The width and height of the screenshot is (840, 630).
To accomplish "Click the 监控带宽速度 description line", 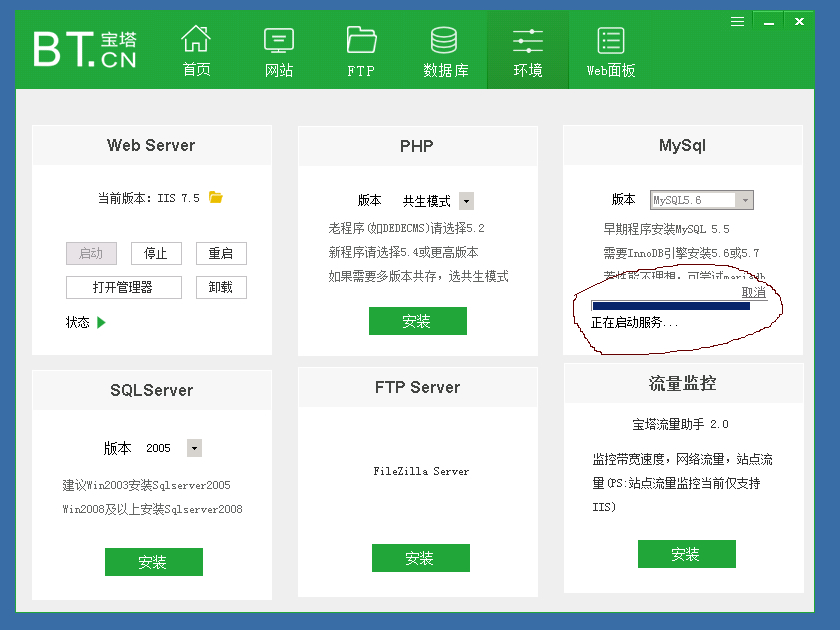I will 682,459.
